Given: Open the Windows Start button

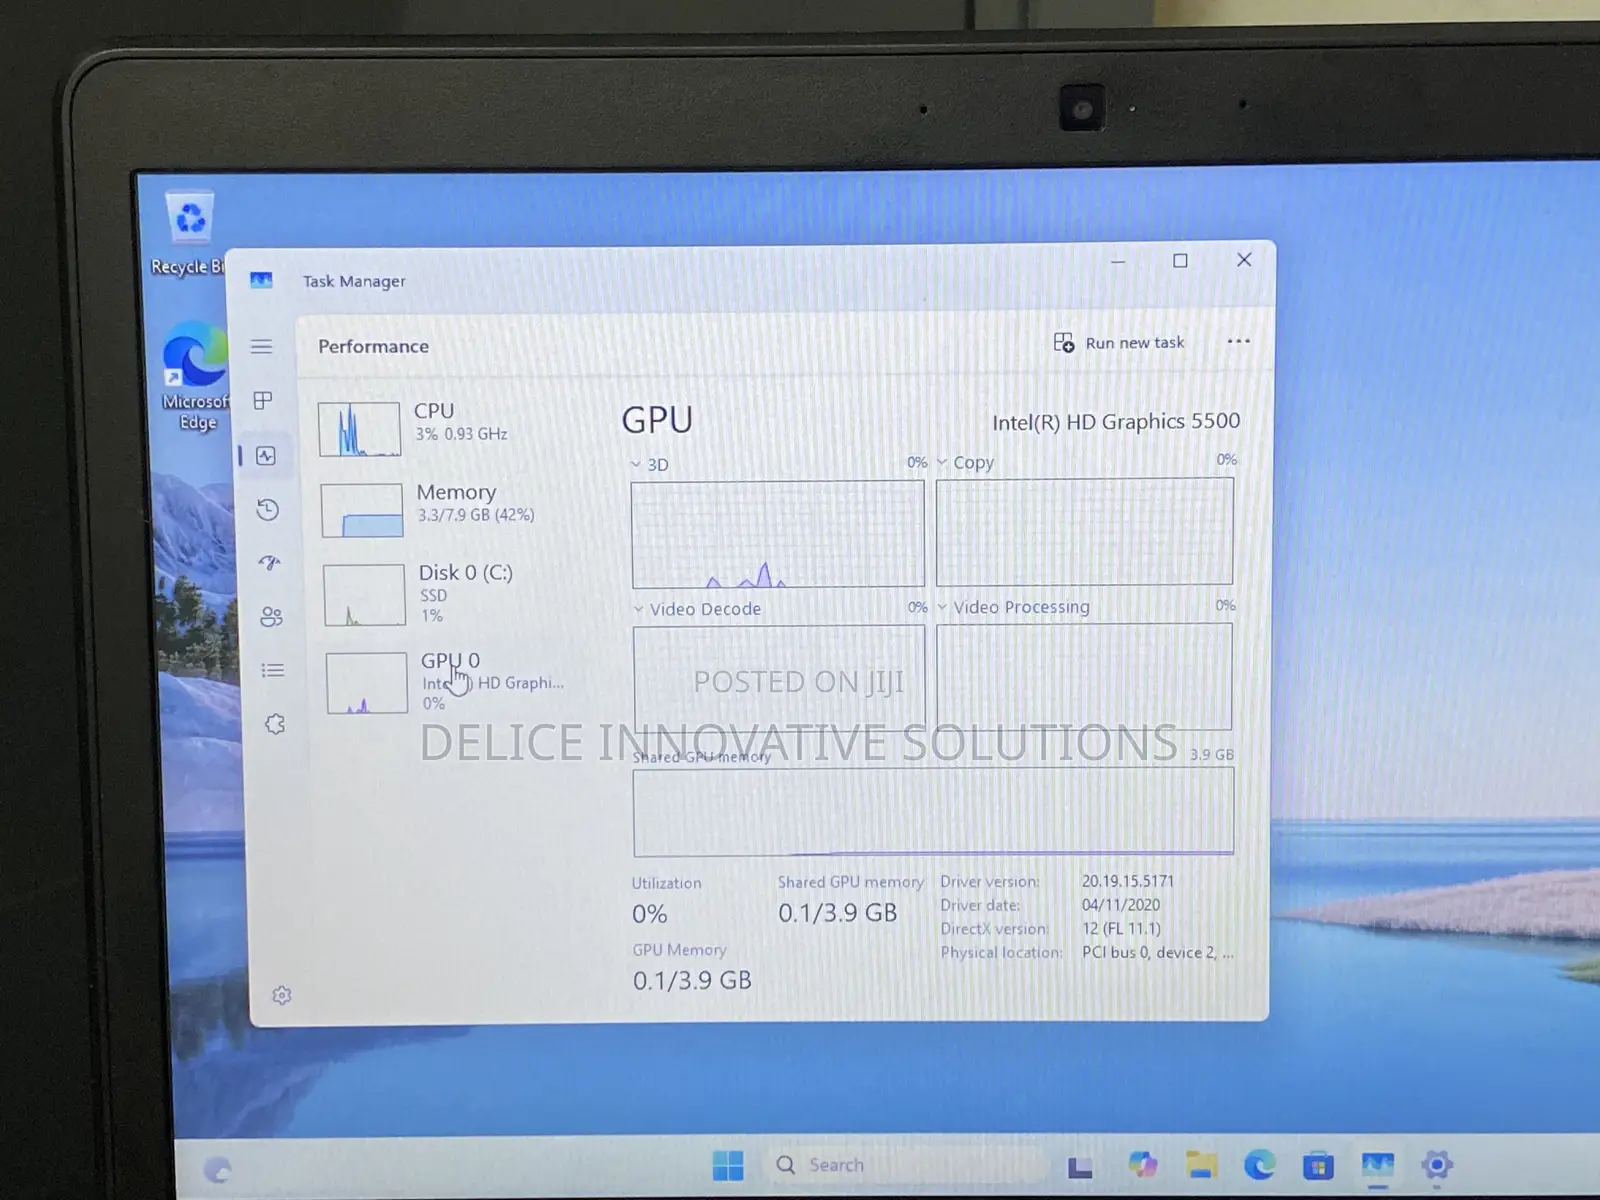Looking at the screenshot, I should [x=728, y=1165].
